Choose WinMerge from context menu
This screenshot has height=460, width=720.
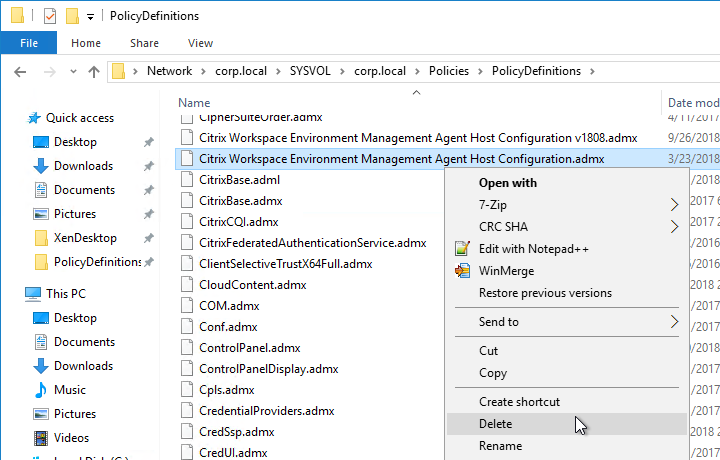(567, 271)
